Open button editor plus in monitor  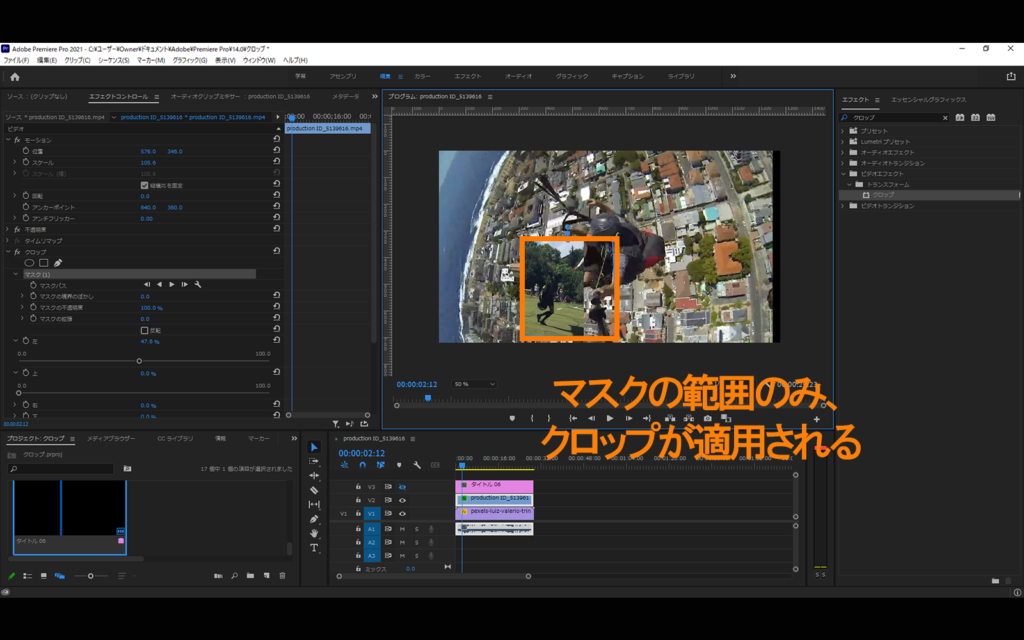point(816,419)
